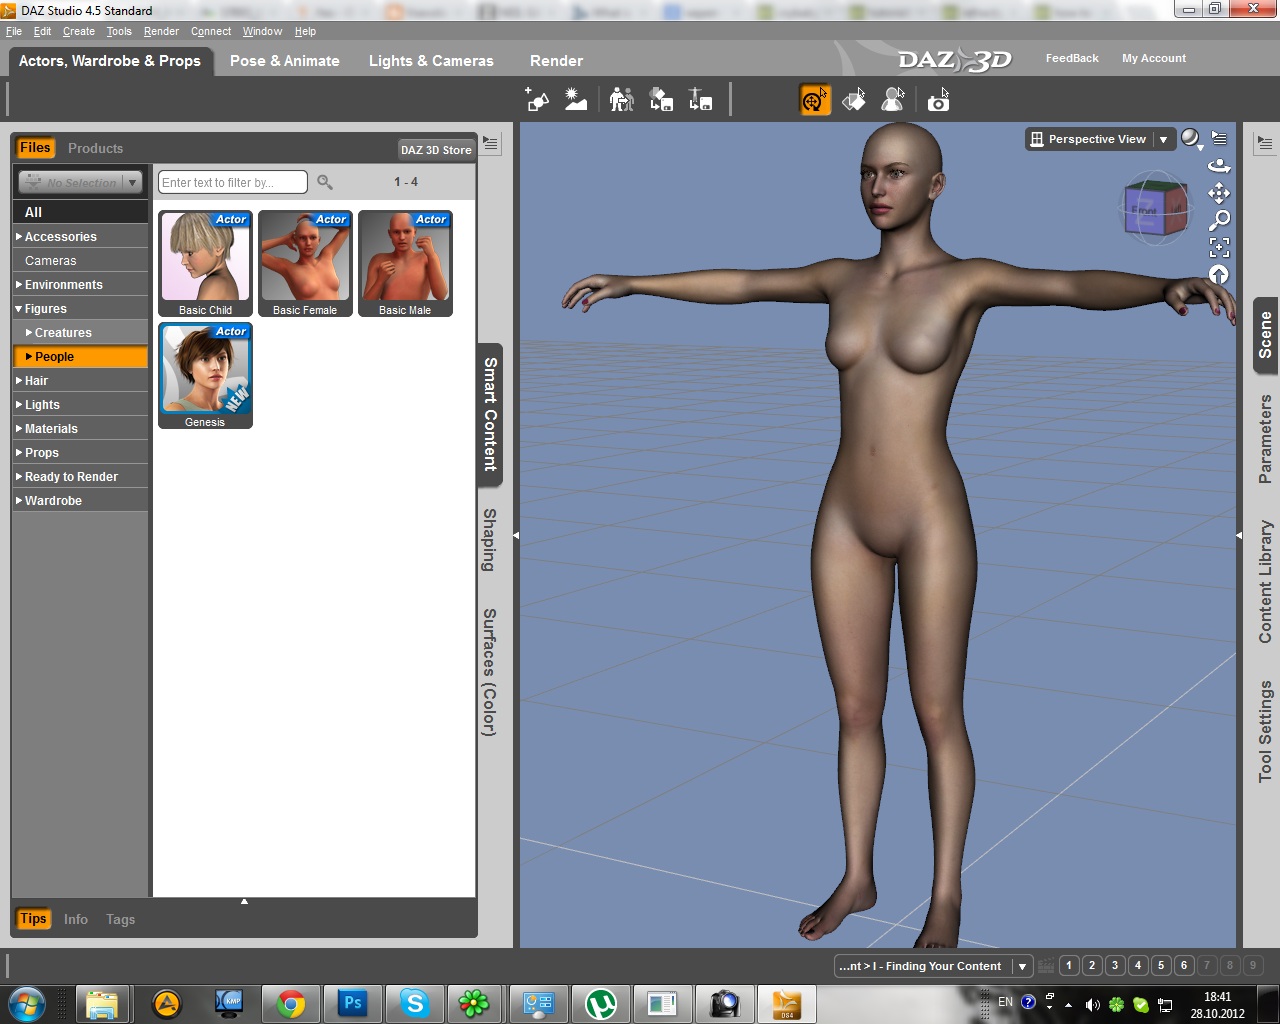
Task: Switch to Lights & Cameras activity tab
Action: (431, 61)
